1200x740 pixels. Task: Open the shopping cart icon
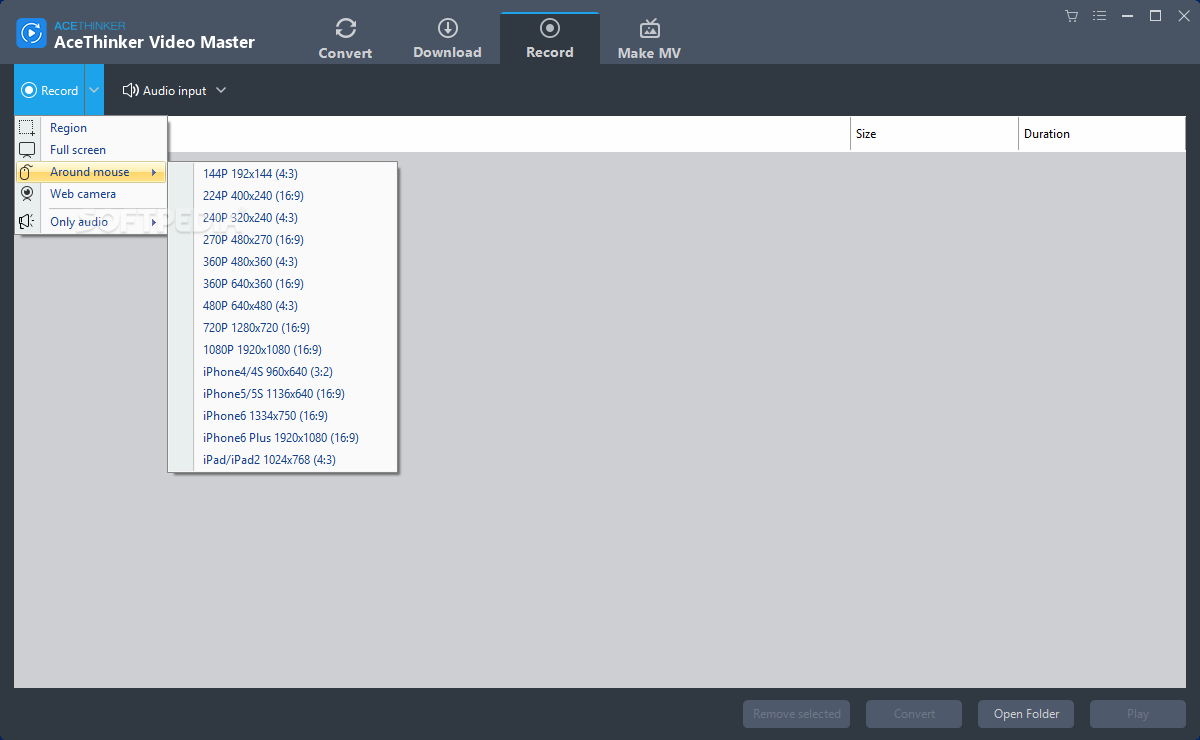[x=1072, y=15]
